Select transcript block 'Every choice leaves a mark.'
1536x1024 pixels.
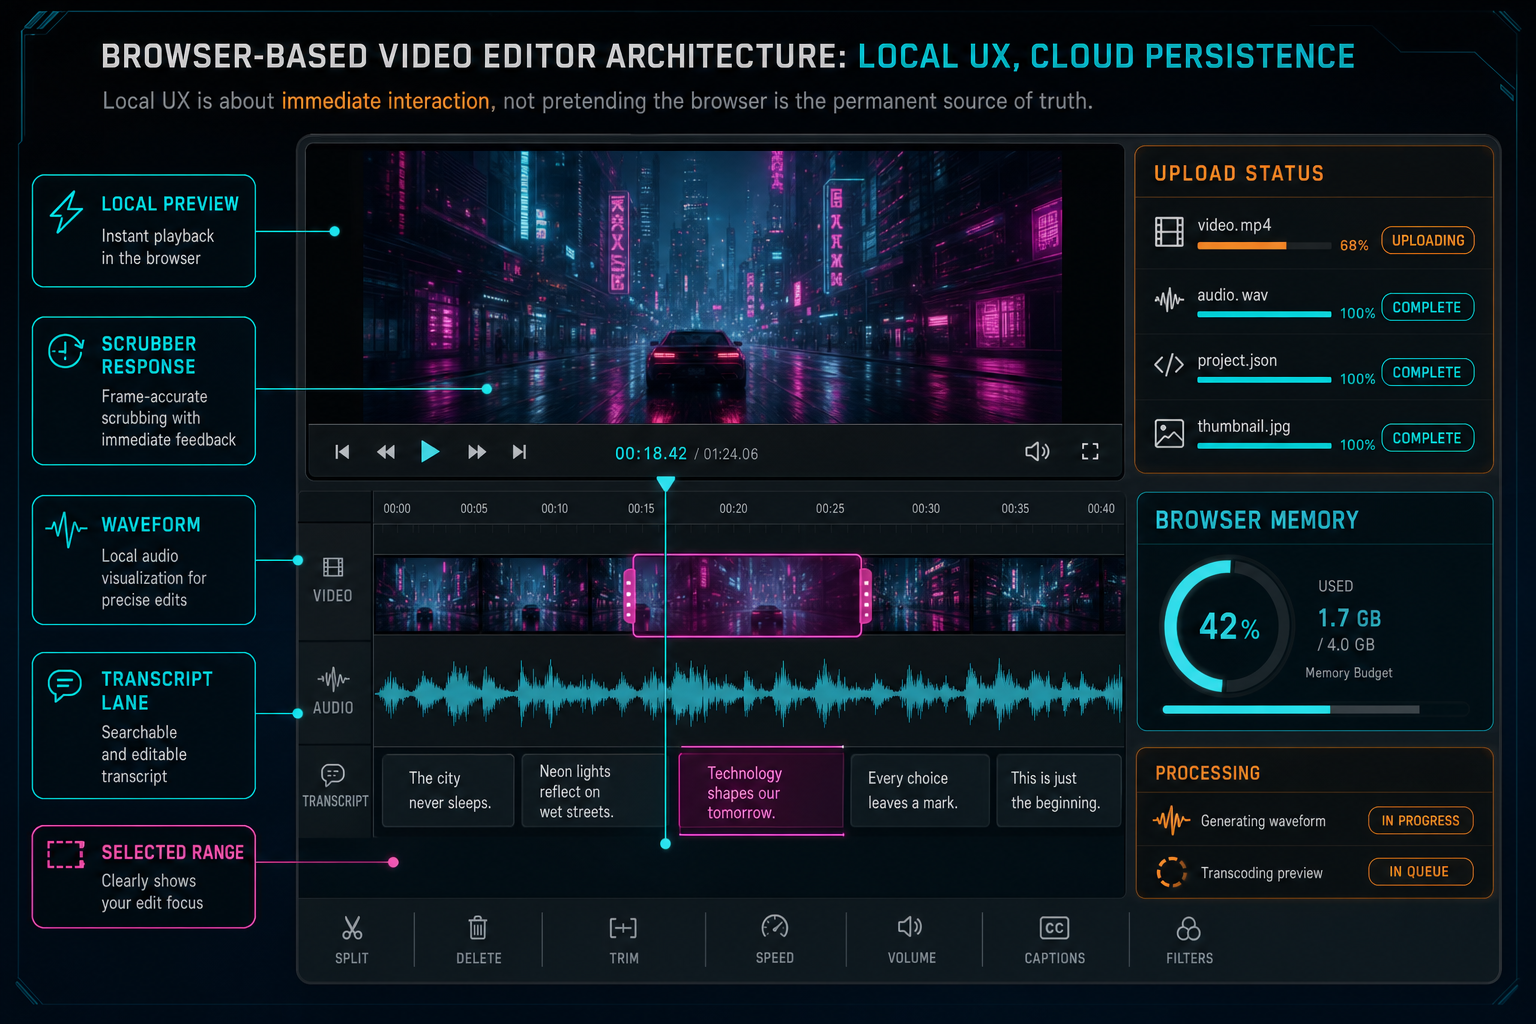tap(919, 790)
